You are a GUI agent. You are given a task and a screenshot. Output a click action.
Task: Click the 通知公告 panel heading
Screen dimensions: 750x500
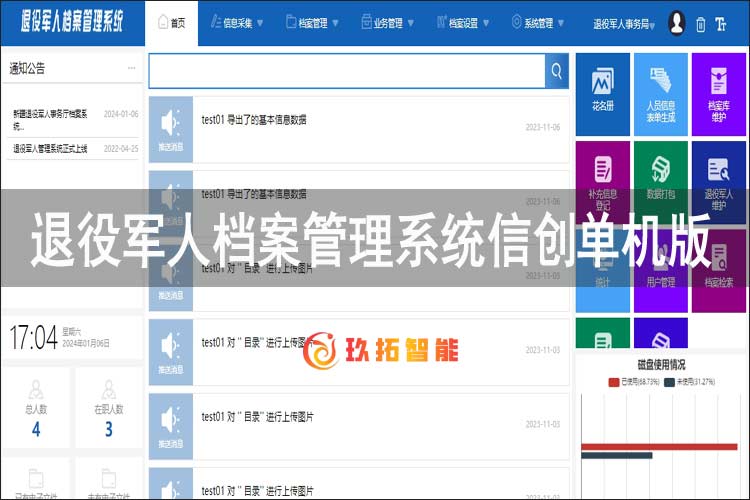(27, 68)
